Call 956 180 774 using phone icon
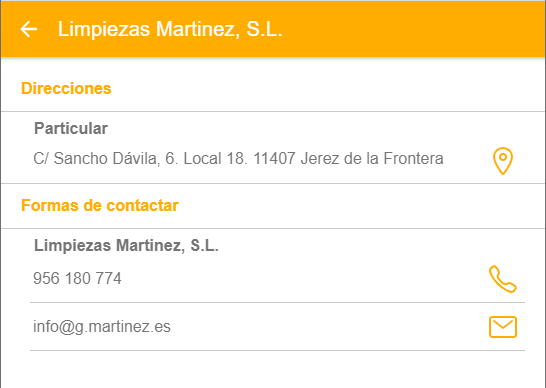Image resolution: width=546 pixels, height=388 pixels. tap(503, 279)
